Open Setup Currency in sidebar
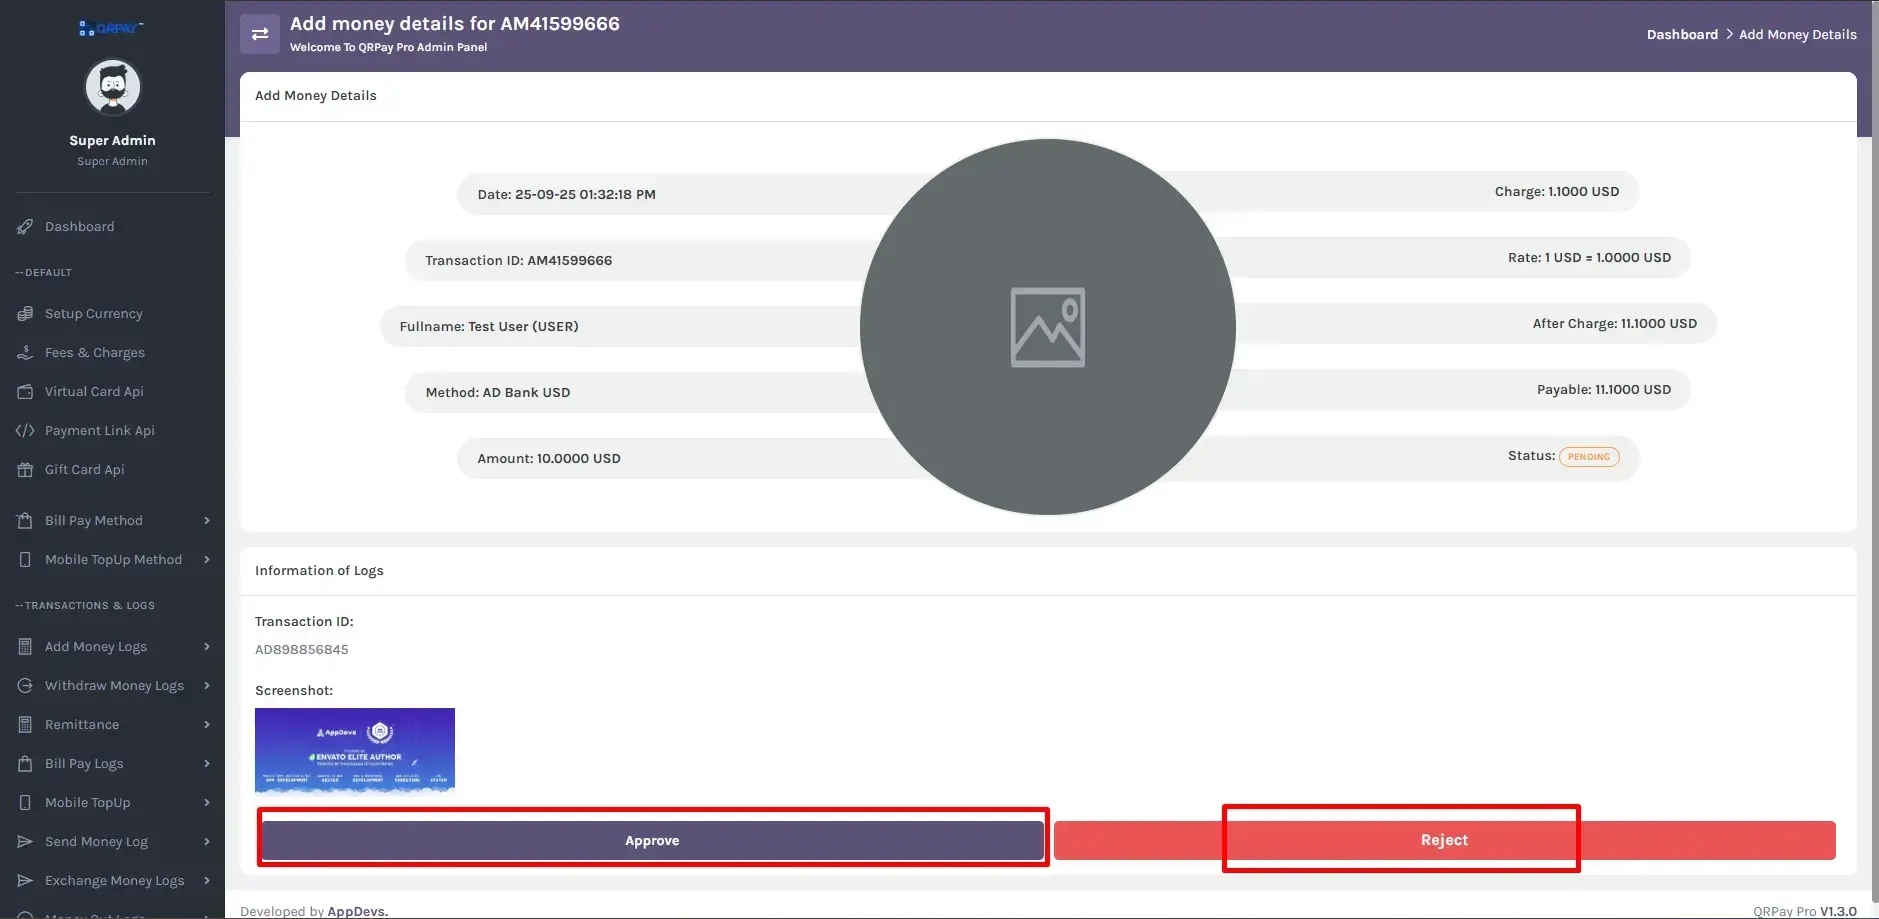This screenshot has height=919, width=1879. [94, 314]
